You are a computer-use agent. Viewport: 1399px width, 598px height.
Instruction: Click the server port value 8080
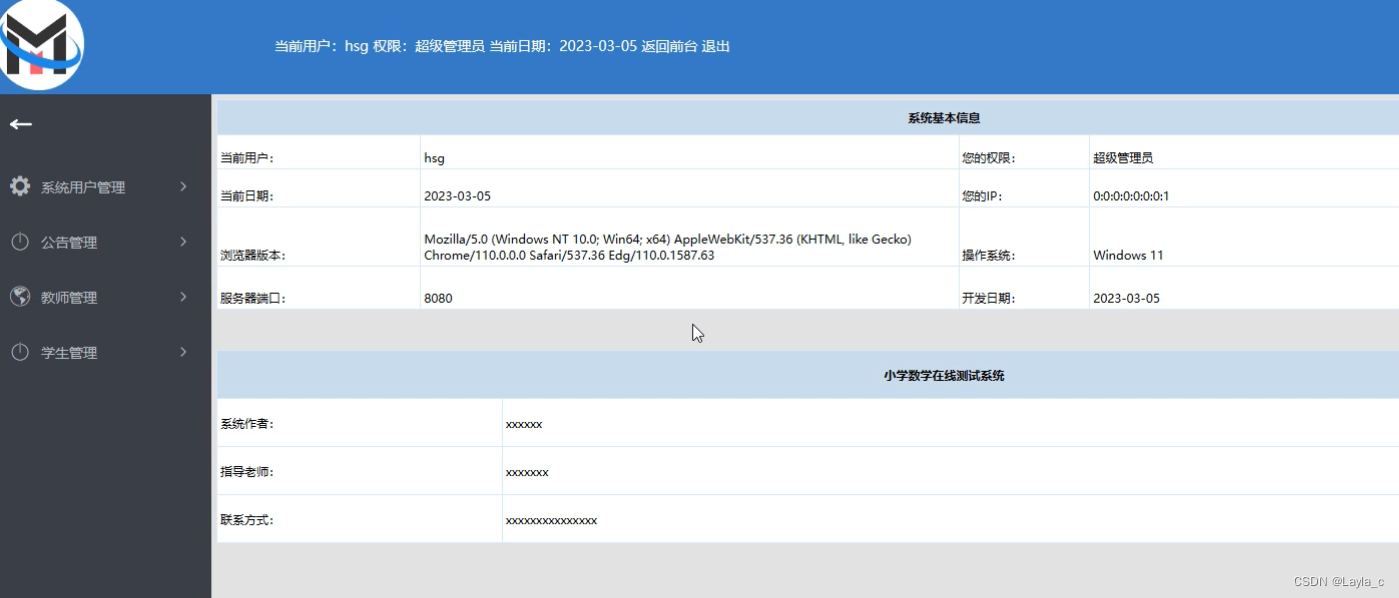tap(438, 298)
